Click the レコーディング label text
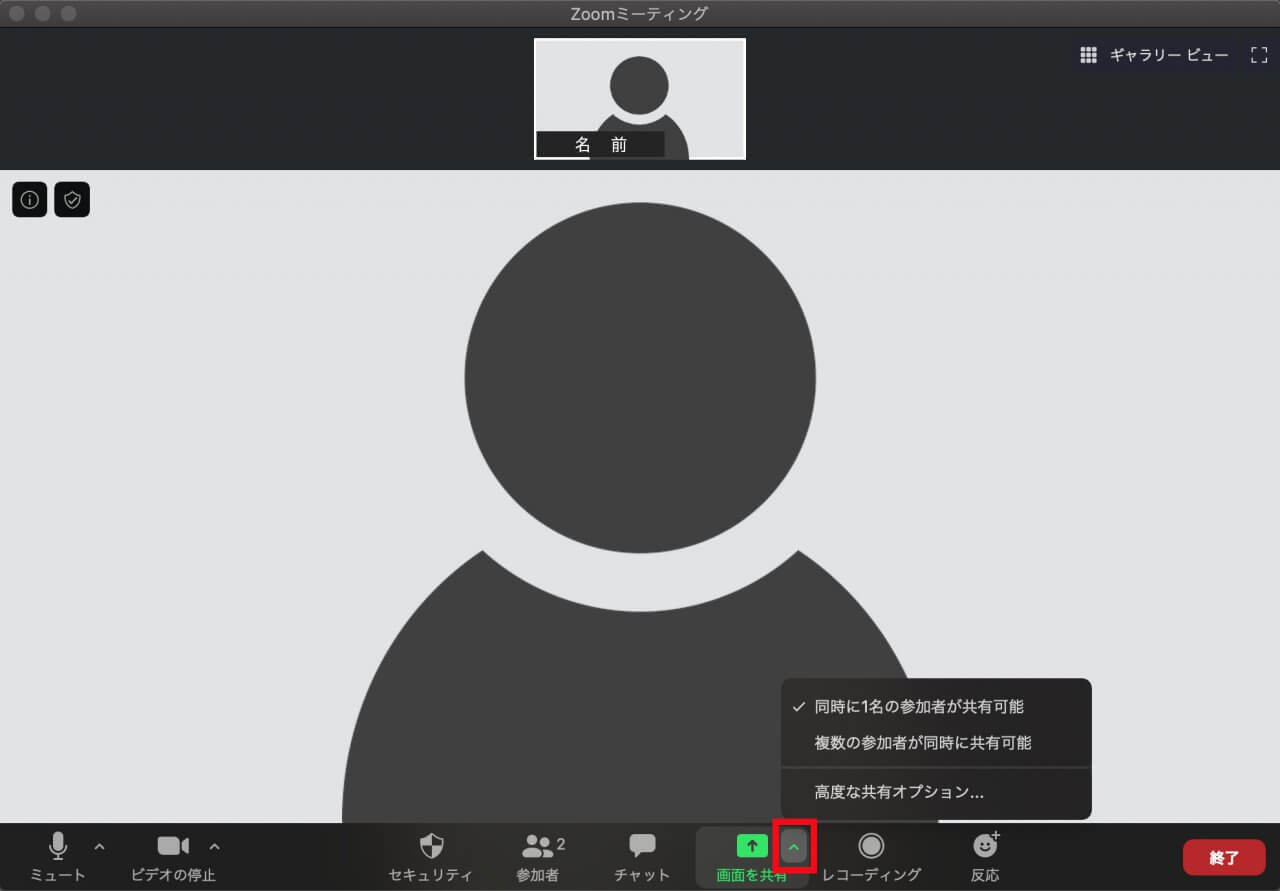 click(871, 875)
